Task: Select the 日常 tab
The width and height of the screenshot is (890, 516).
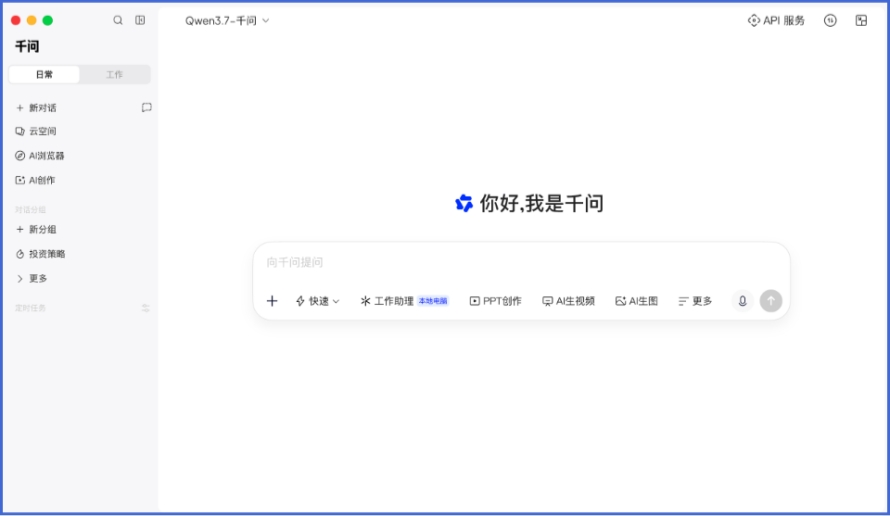Action: 44,74
